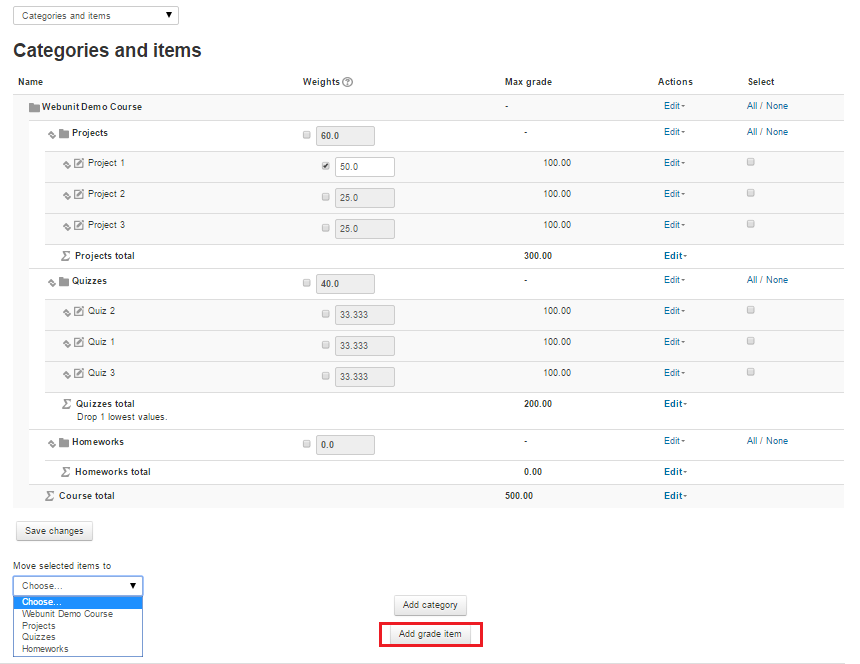Open Edit actions menu for Project 2
860x664 pixels.
[x=674, y=194]
